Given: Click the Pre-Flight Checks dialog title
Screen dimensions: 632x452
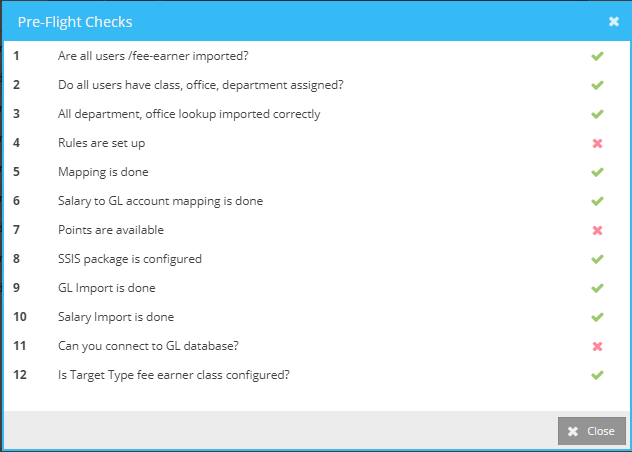Looking at the screenshot, I should pyautogui.click(x=75, y=21).
